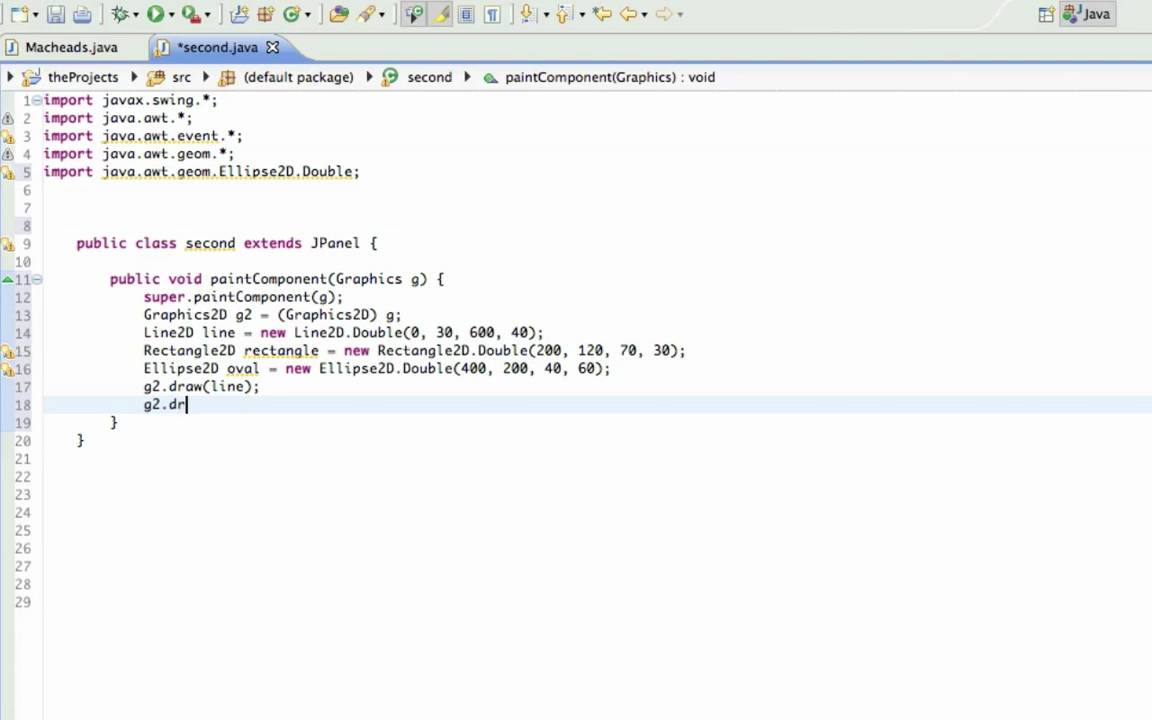Screen dimensions: 1152x720
Task: Toggle Breadcrumb navigation button
Action: pos(414,14)
